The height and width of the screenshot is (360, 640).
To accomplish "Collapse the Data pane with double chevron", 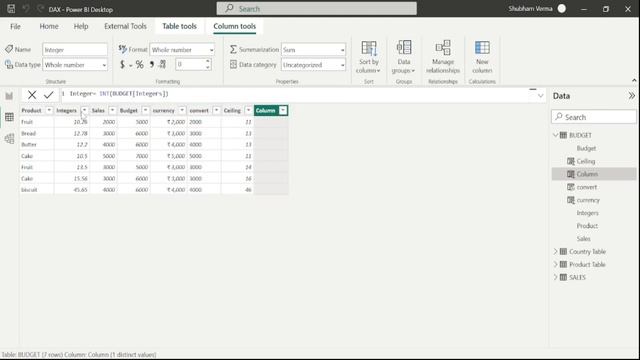I will click(631, 96).
